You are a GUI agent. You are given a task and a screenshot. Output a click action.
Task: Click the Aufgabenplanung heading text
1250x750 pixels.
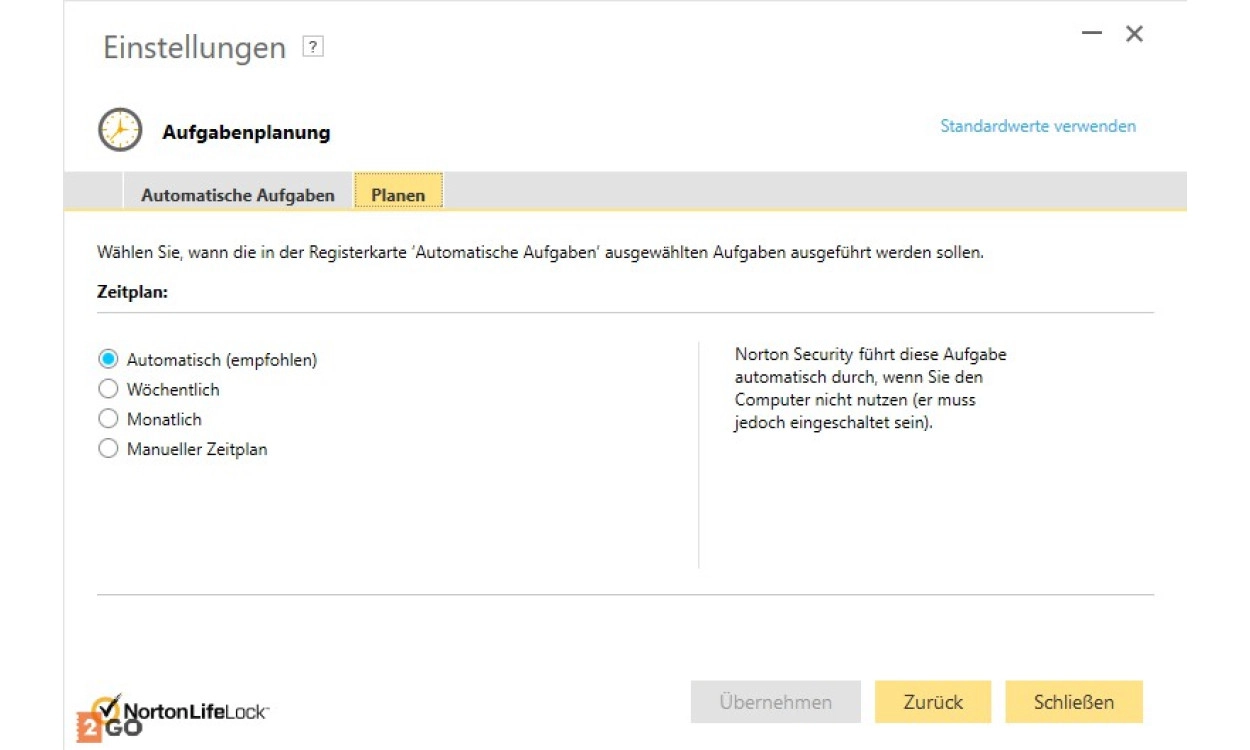coord(246,132)
